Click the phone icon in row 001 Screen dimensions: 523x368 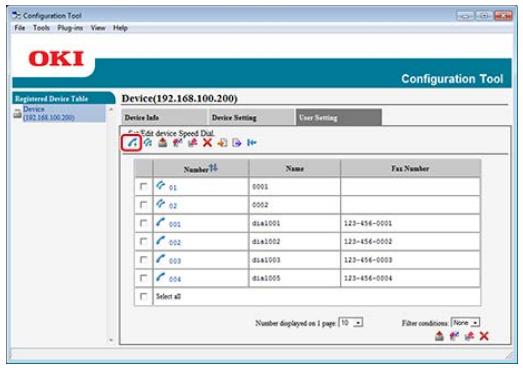[x=160, y=222]
